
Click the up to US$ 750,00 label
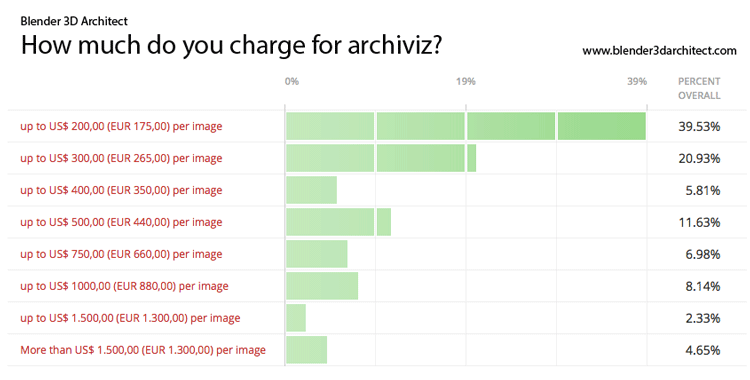[x=121, y=254]
